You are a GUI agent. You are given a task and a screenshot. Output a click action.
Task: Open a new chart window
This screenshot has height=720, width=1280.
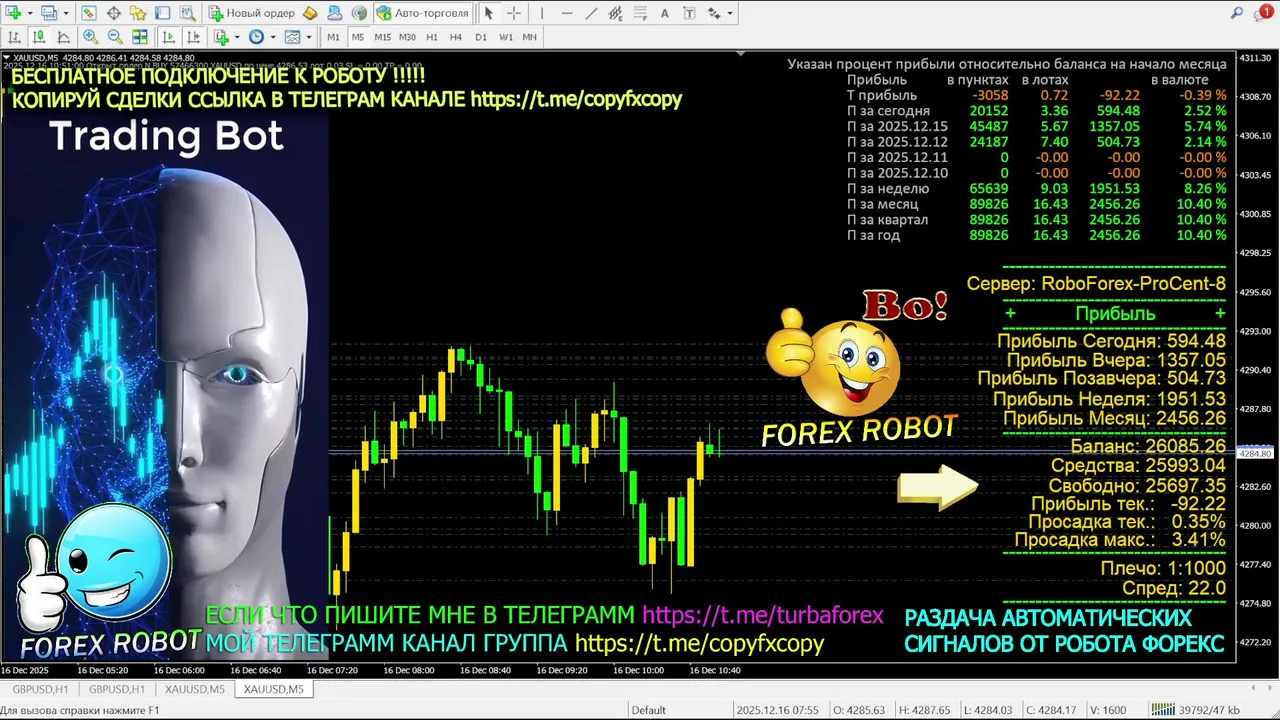click(x=13, y=13)
